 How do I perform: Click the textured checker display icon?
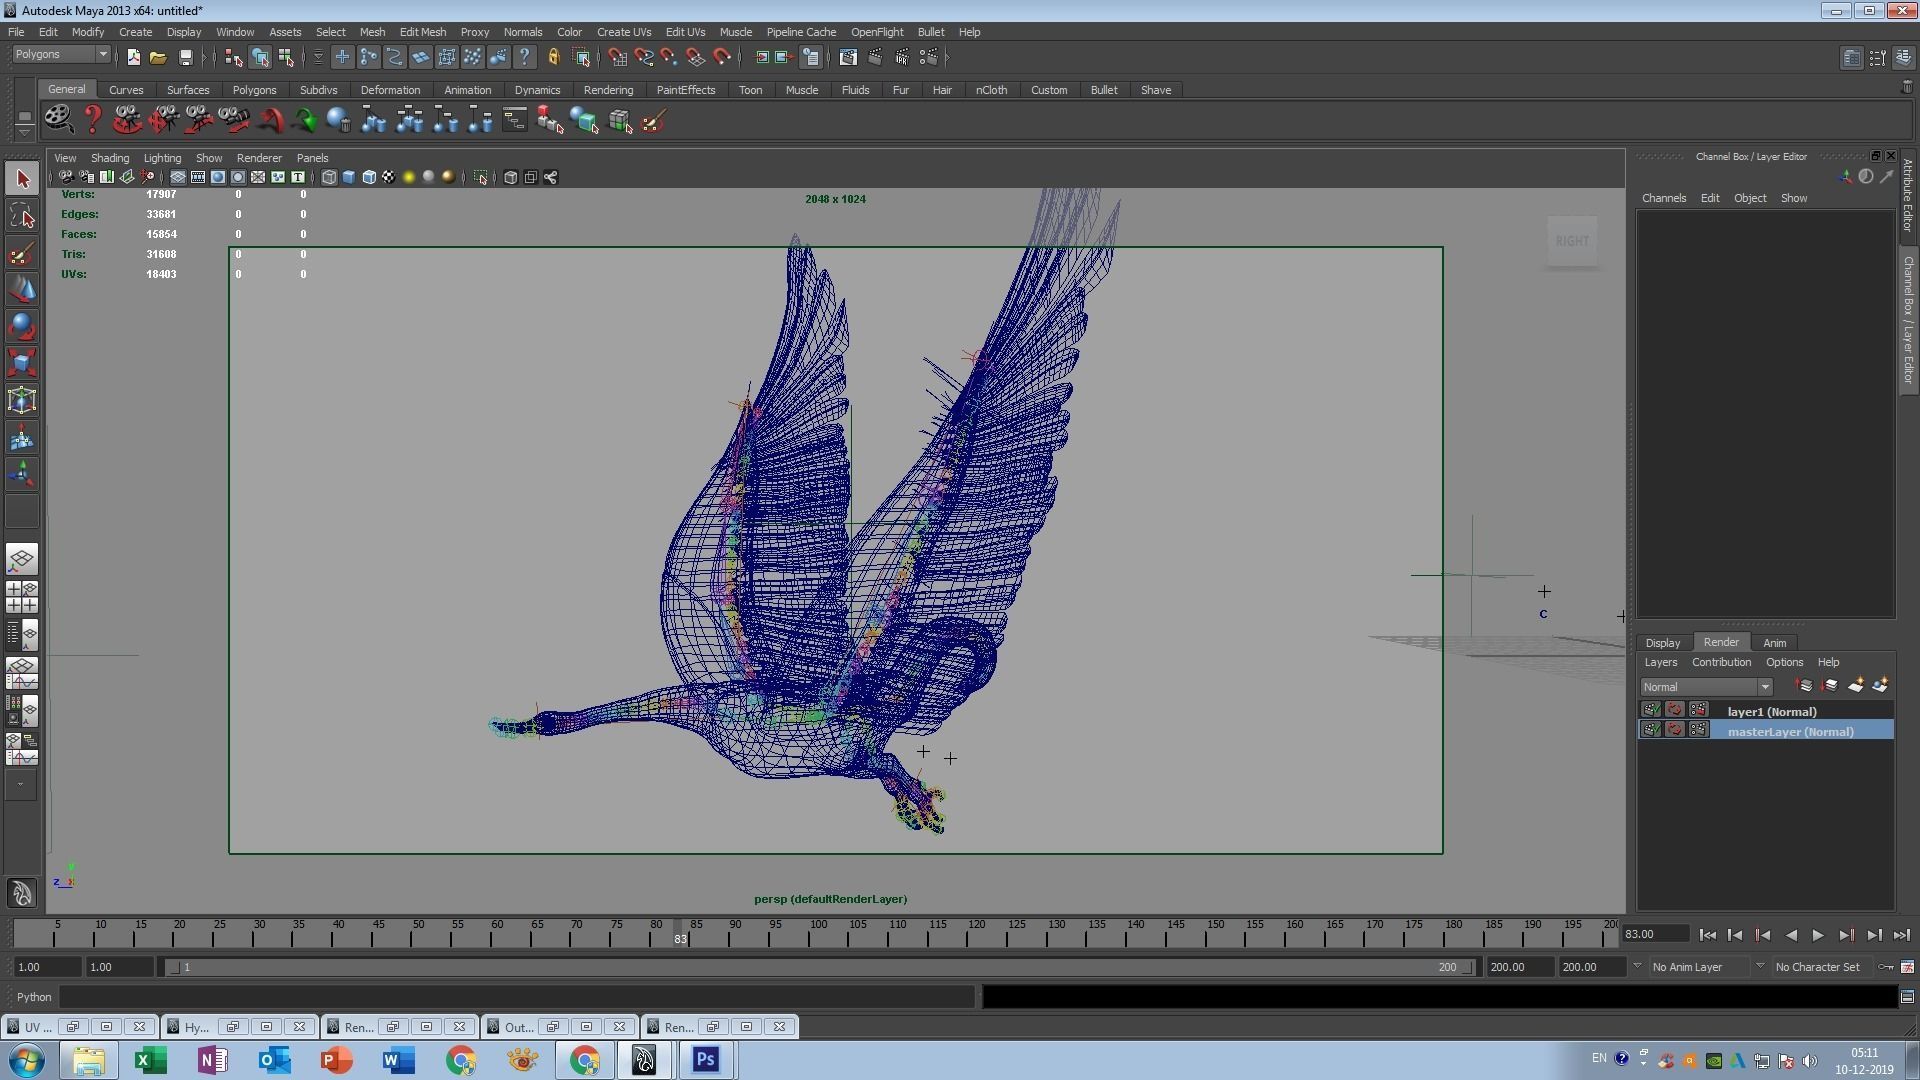point(389,178)
